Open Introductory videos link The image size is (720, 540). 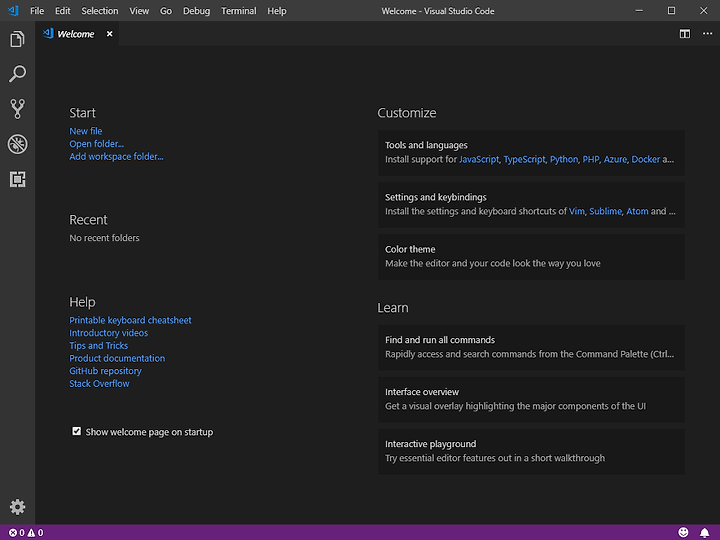[108, 333]
